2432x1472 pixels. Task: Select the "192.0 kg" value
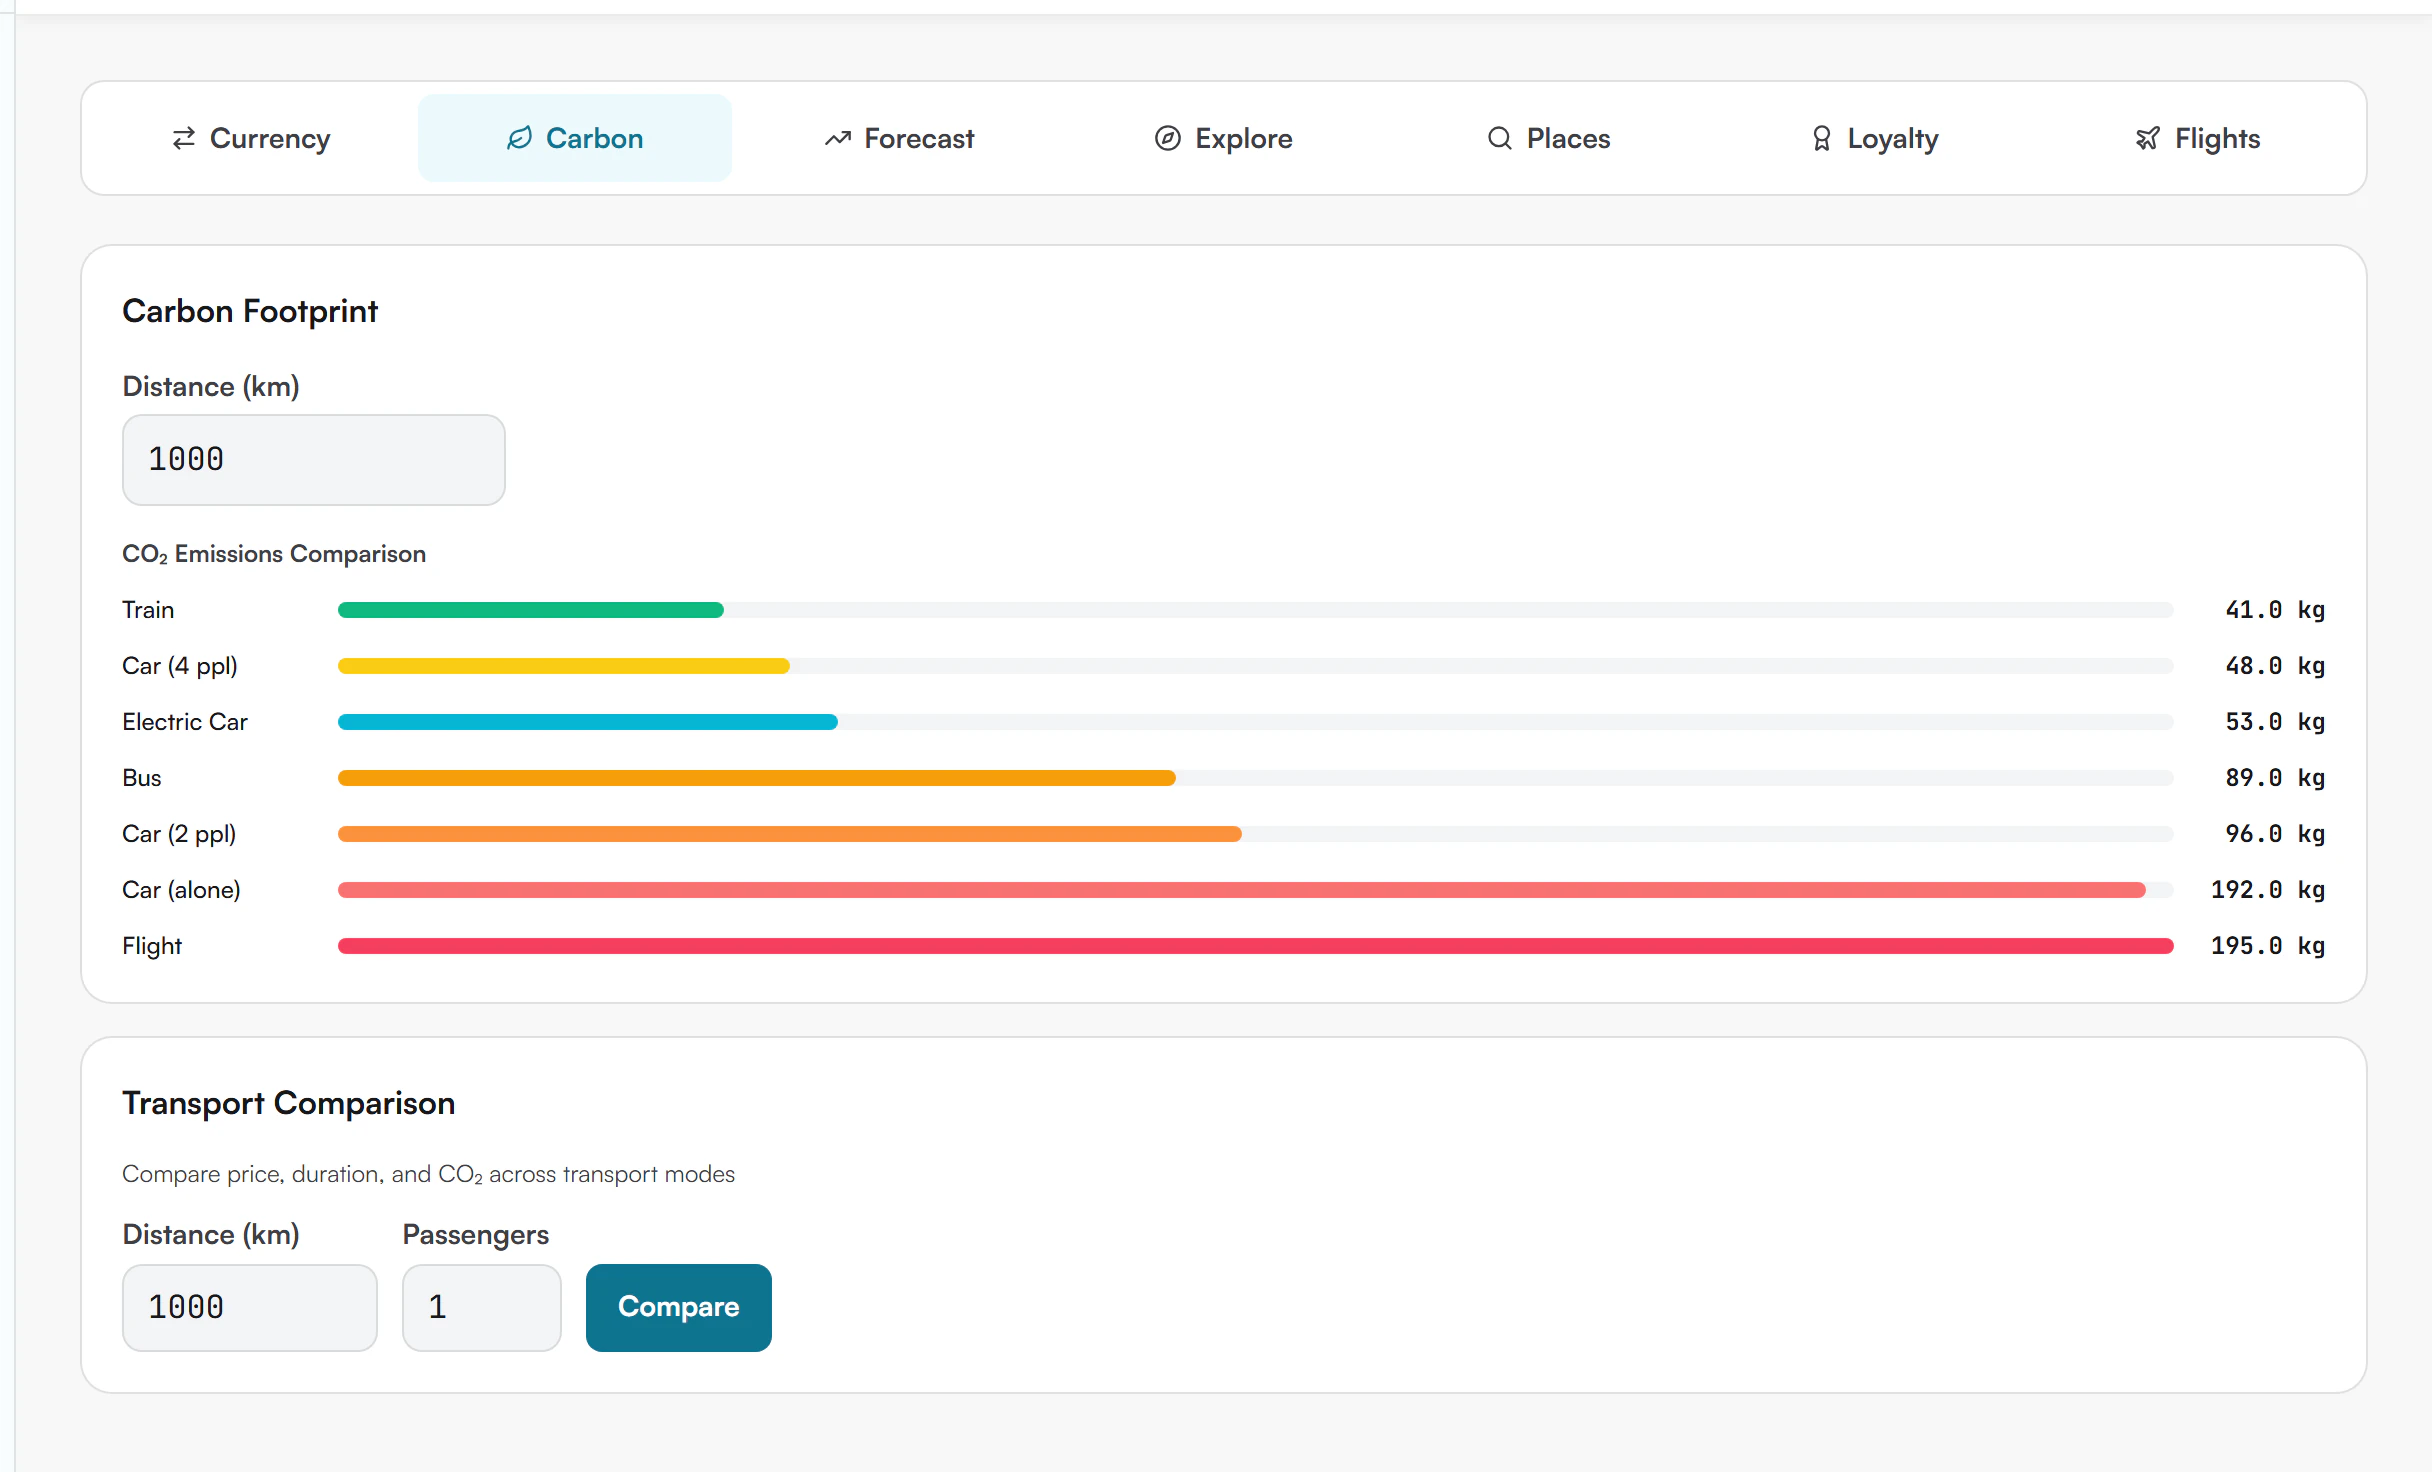point(2268,890)
